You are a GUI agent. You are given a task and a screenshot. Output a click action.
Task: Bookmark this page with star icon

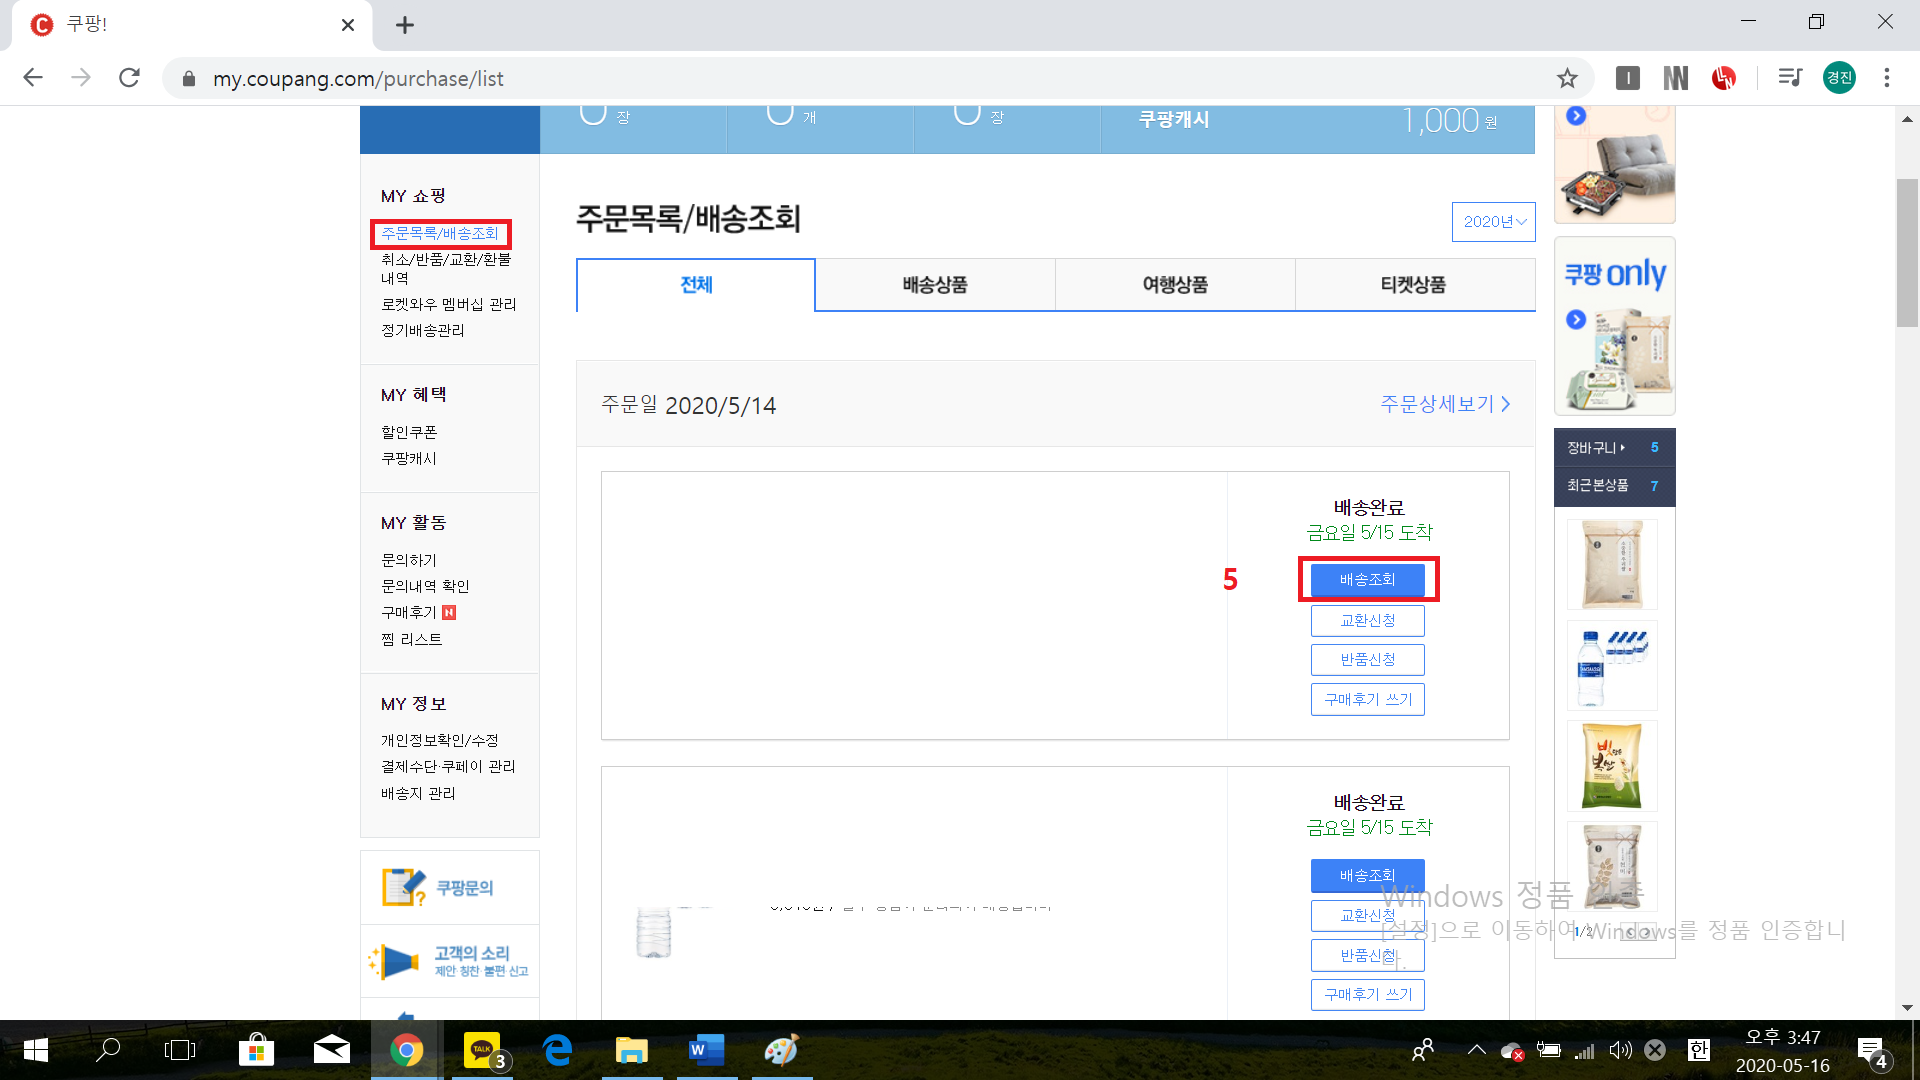pyautogui.click(x=1567, y=78)
